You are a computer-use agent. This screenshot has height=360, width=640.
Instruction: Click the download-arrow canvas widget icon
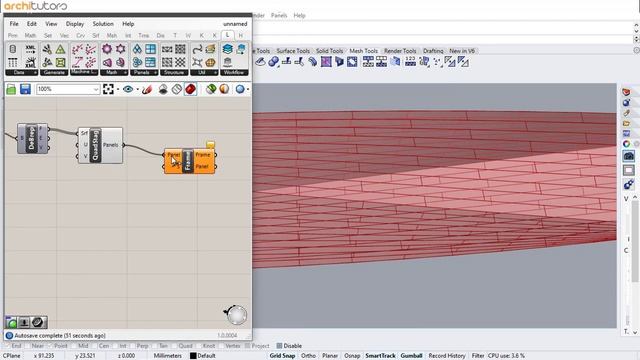coord(24,322)
